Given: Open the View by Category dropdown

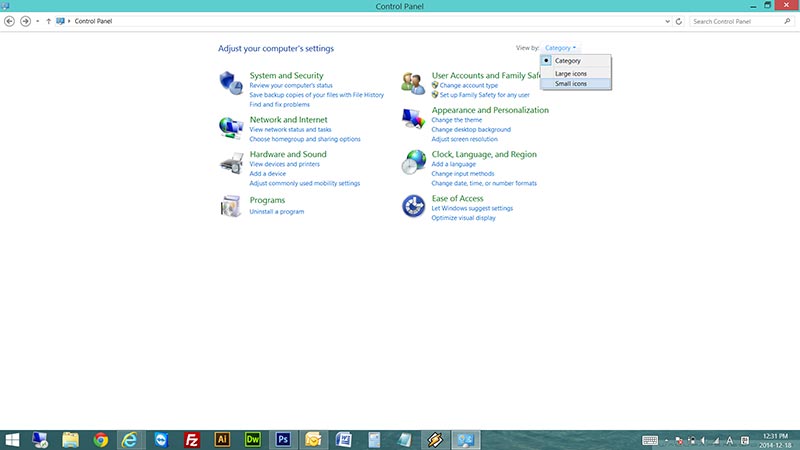Looking at the screenshot, I should [560, 48].
